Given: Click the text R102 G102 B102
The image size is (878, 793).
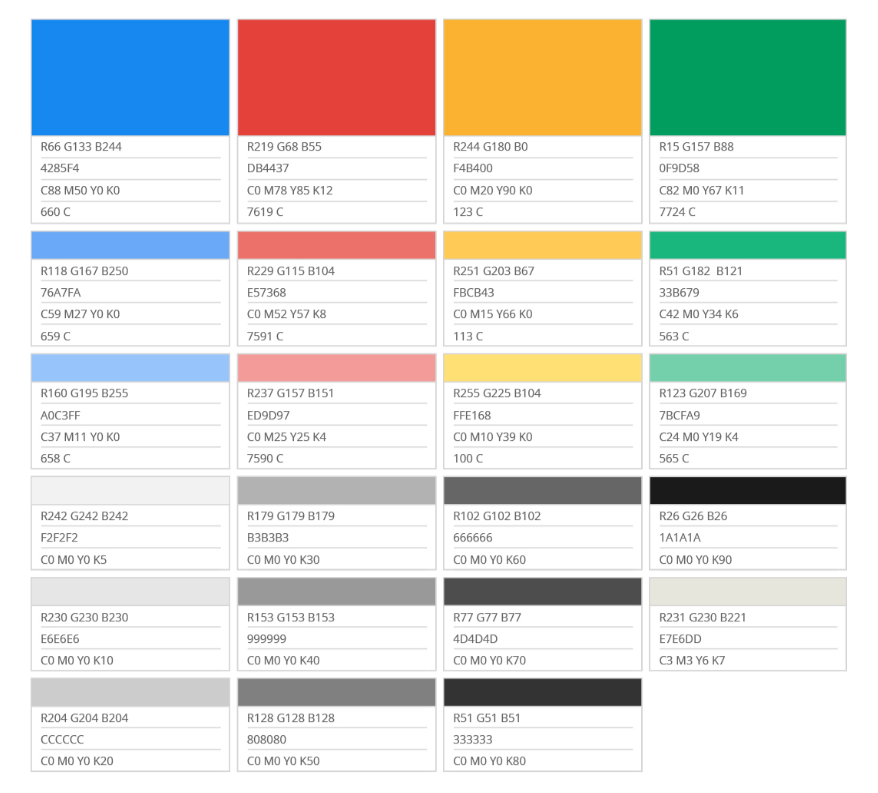Looking at the screenshot, I should (x=497, y=516).
